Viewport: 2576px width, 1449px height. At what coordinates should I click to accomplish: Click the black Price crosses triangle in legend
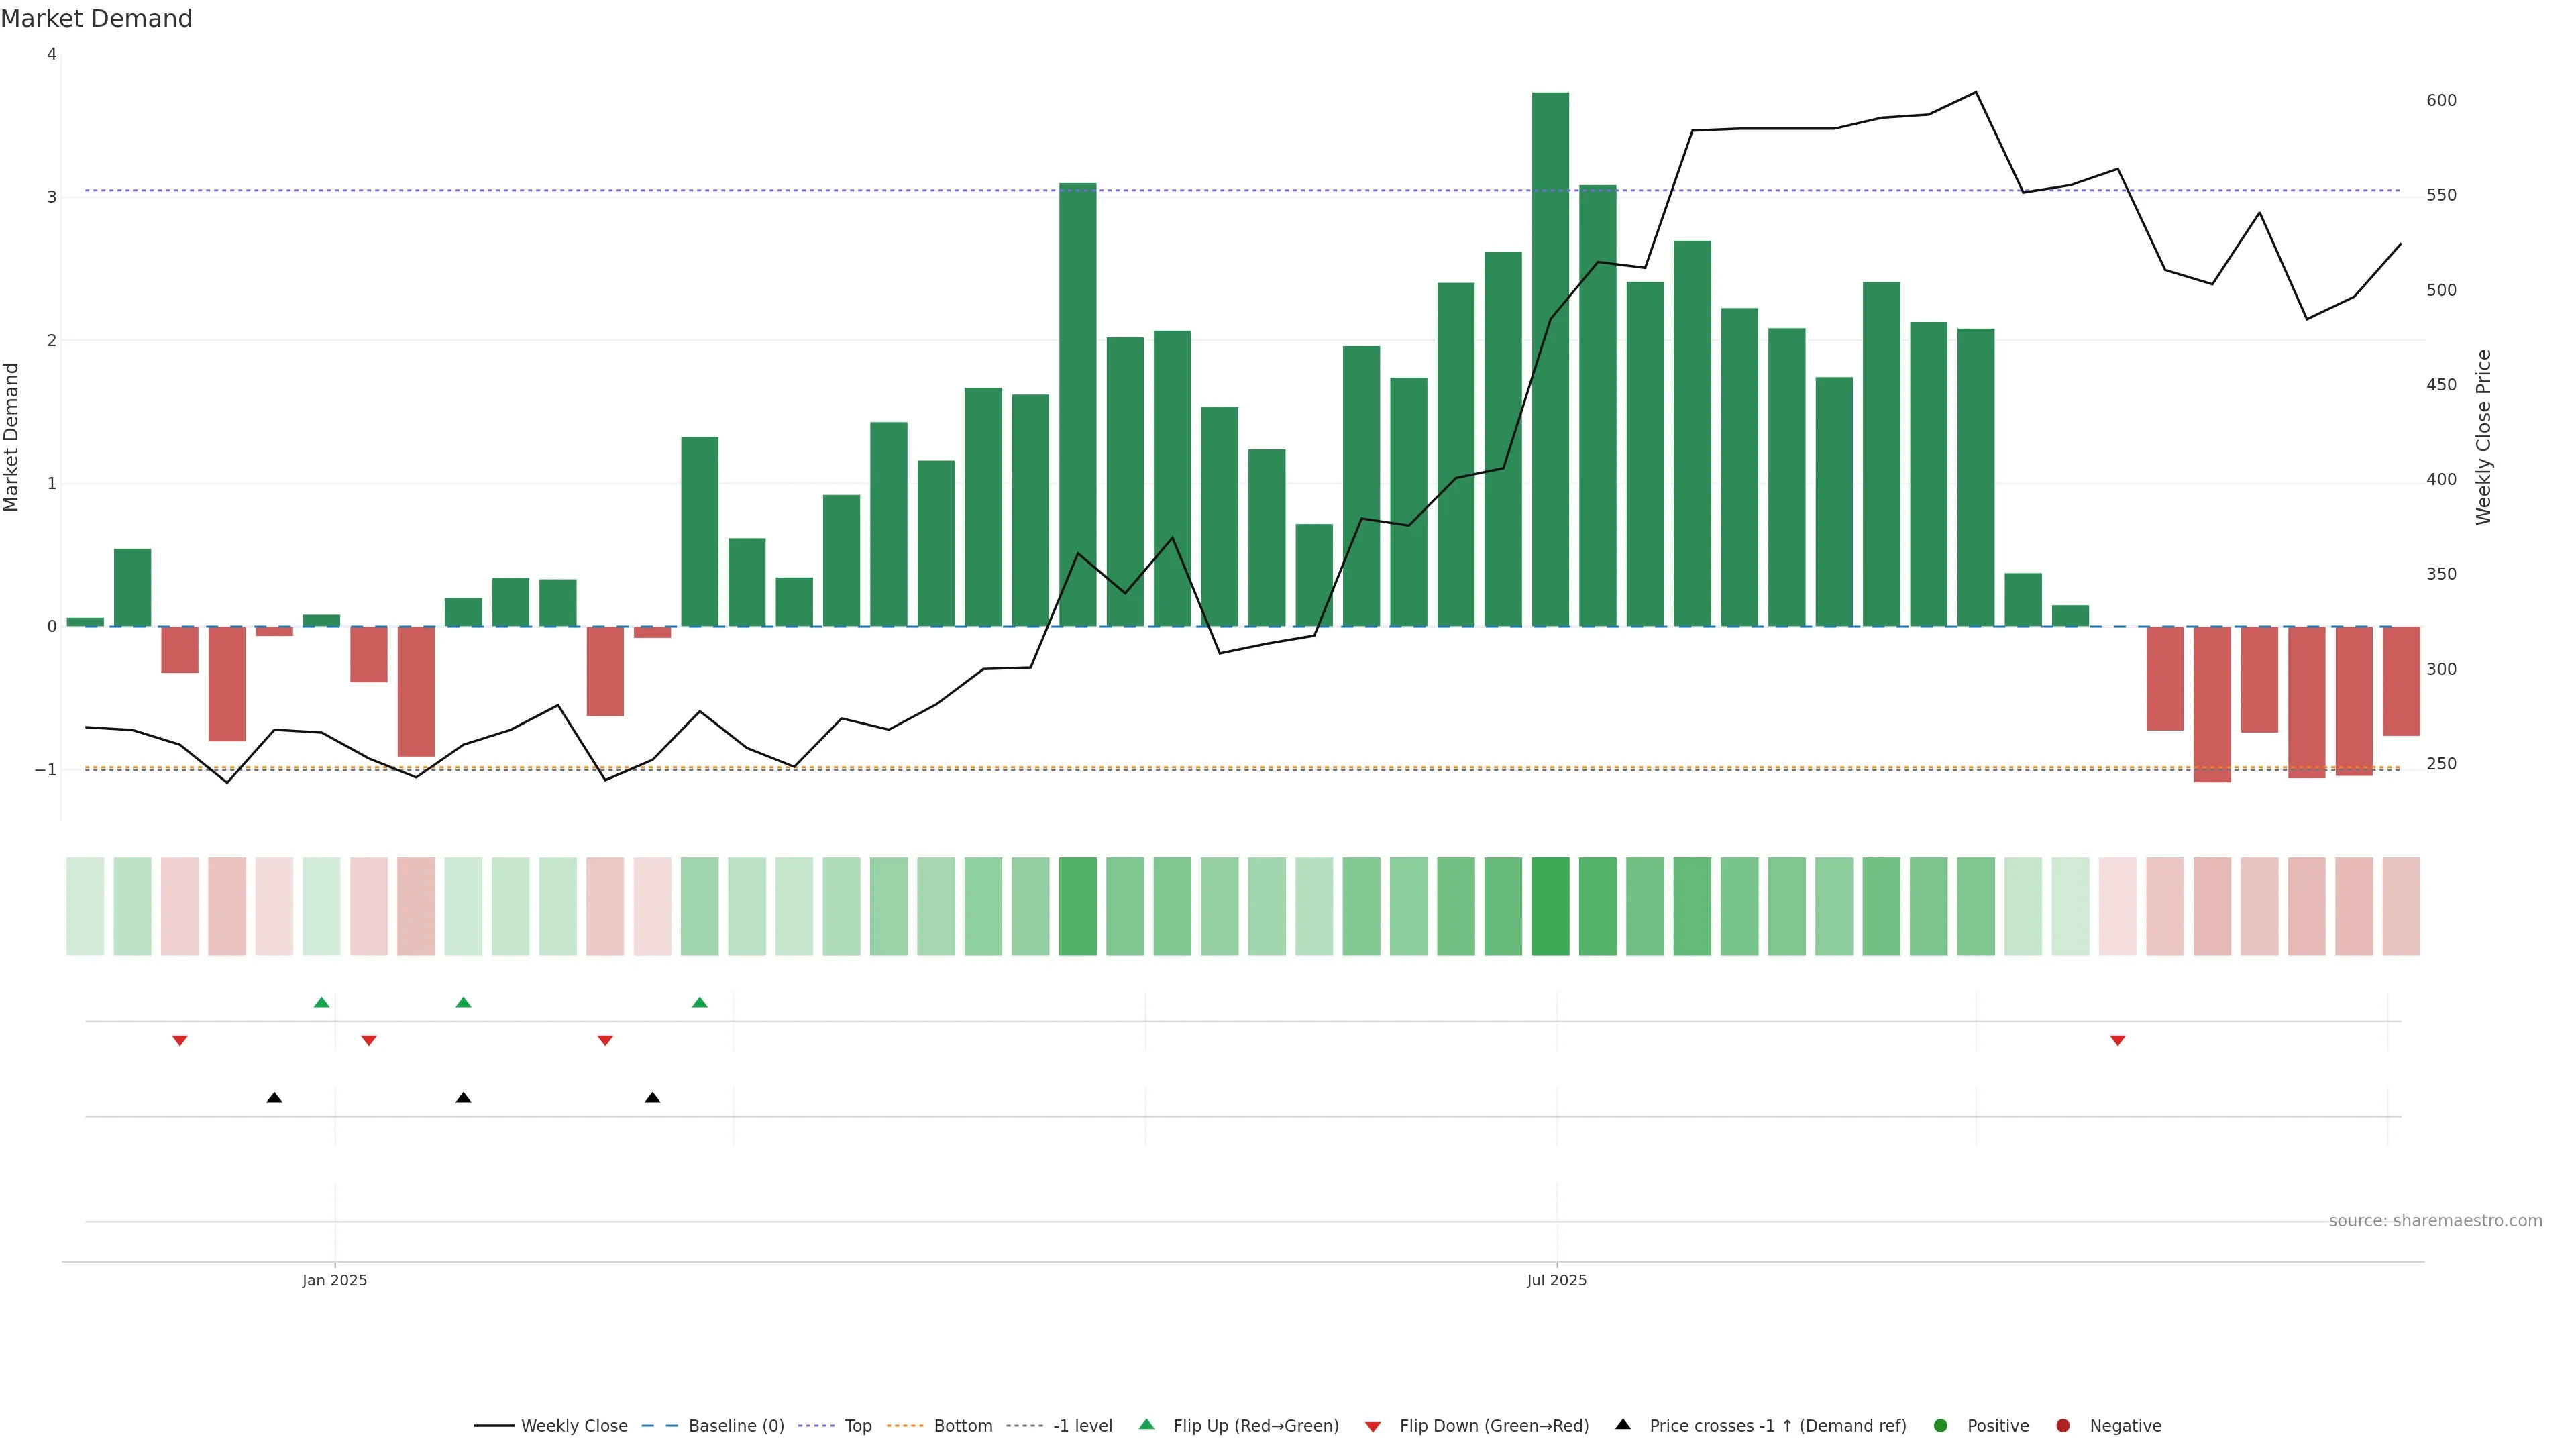[x=1623, y=1424]
